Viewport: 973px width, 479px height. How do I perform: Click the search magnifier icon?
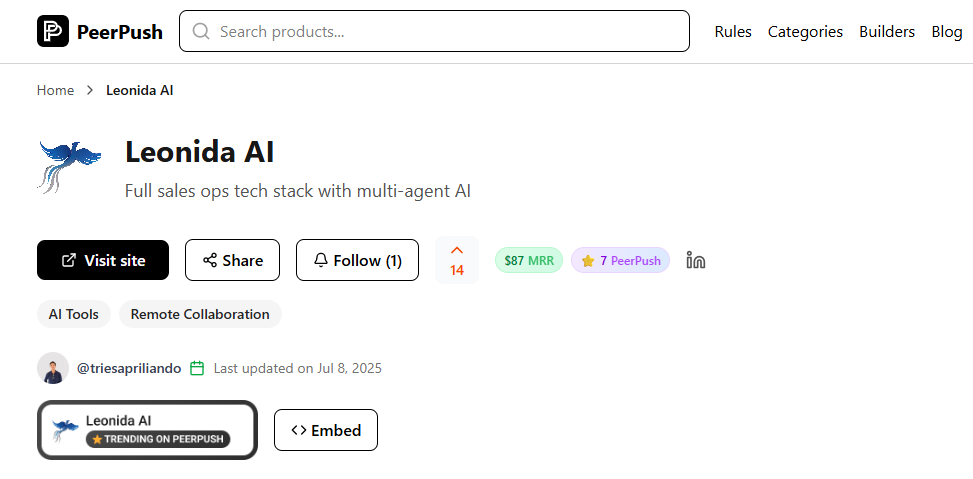(201, 31)
